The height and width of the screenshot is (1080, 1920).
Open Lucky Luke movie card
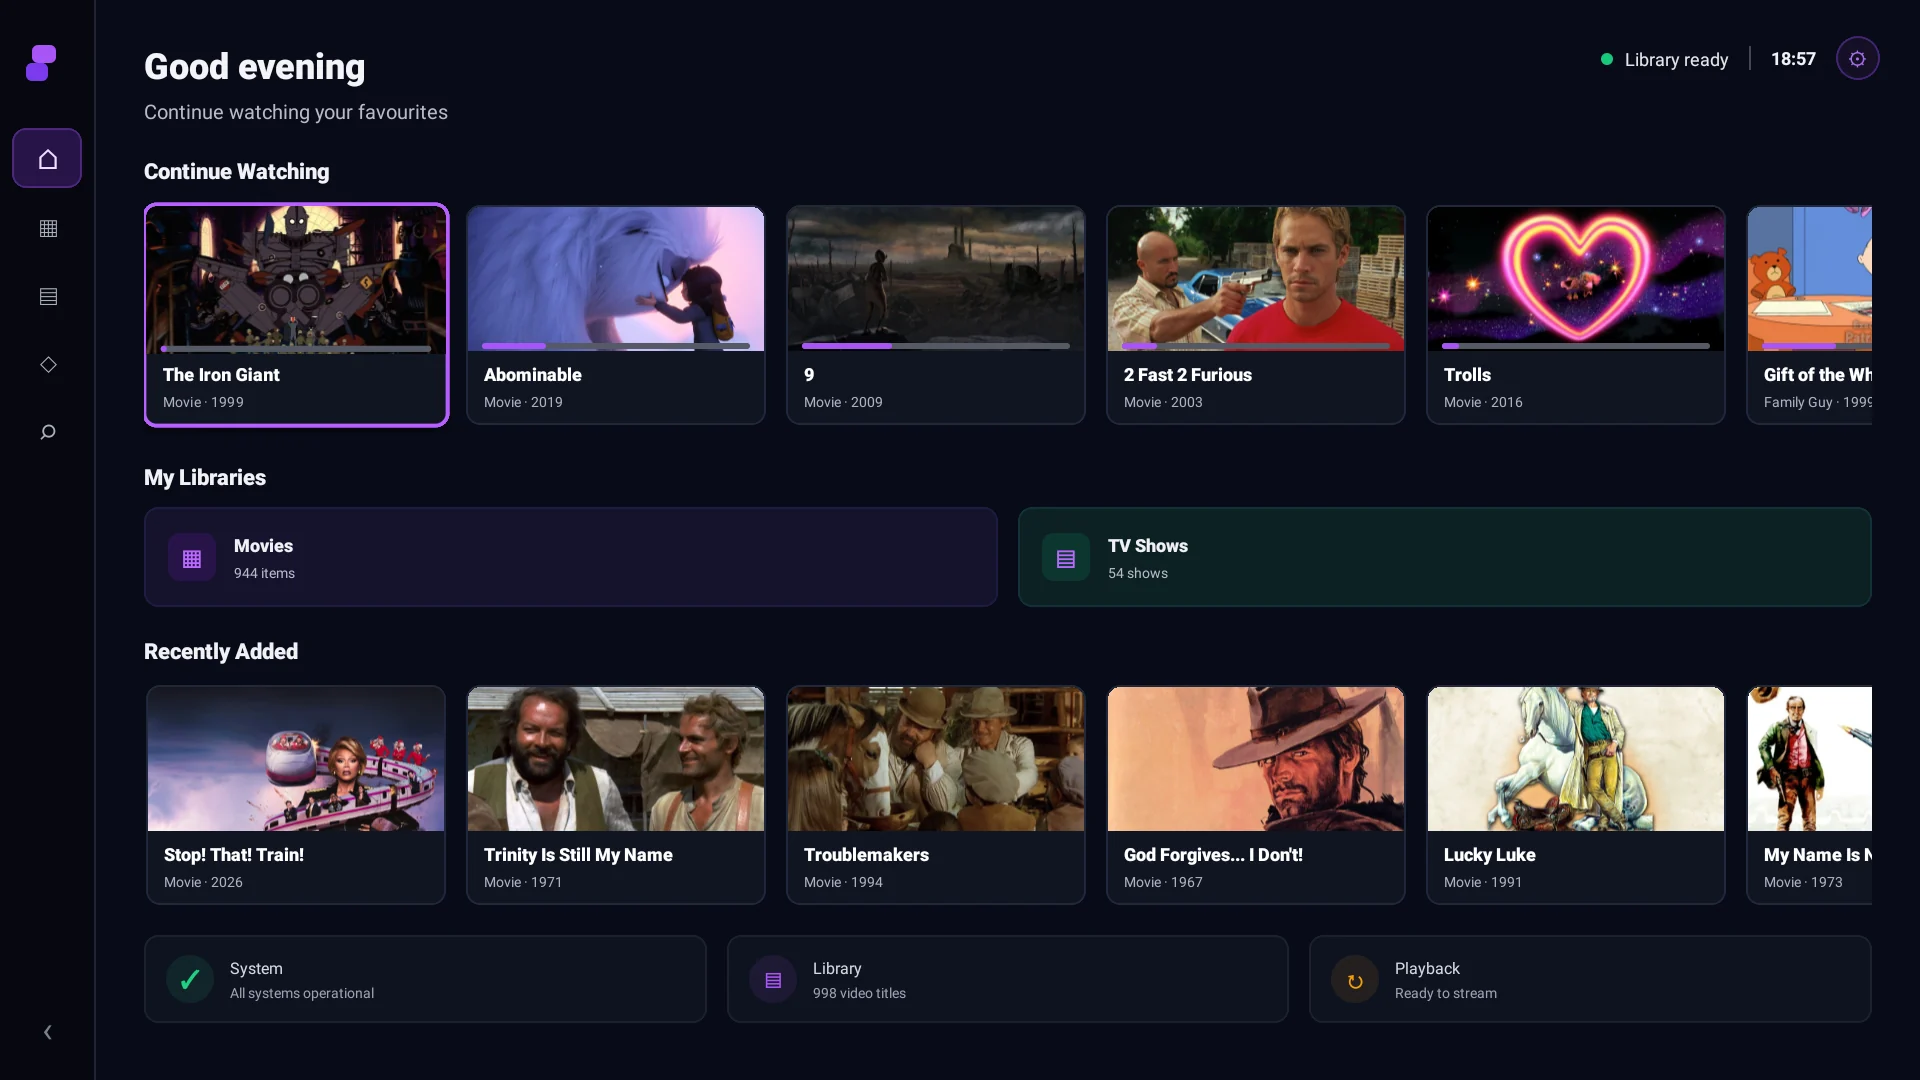[x=1576, y=795]
